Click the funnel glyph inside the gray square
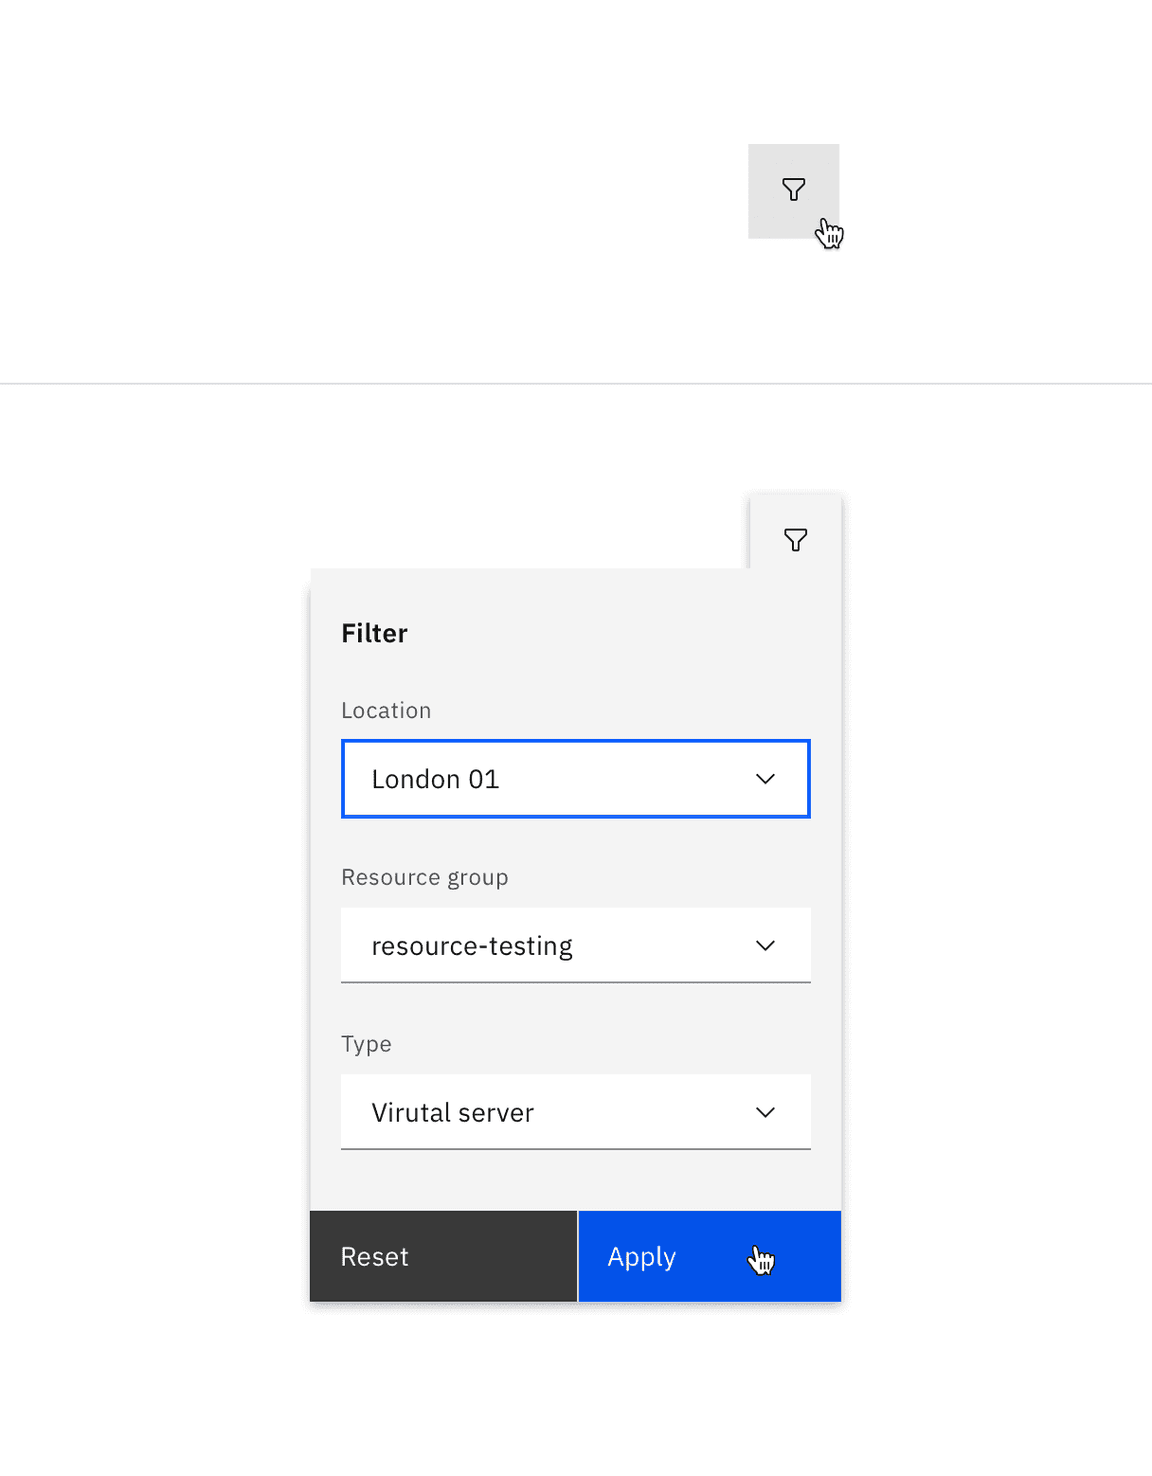 point(793,189)
